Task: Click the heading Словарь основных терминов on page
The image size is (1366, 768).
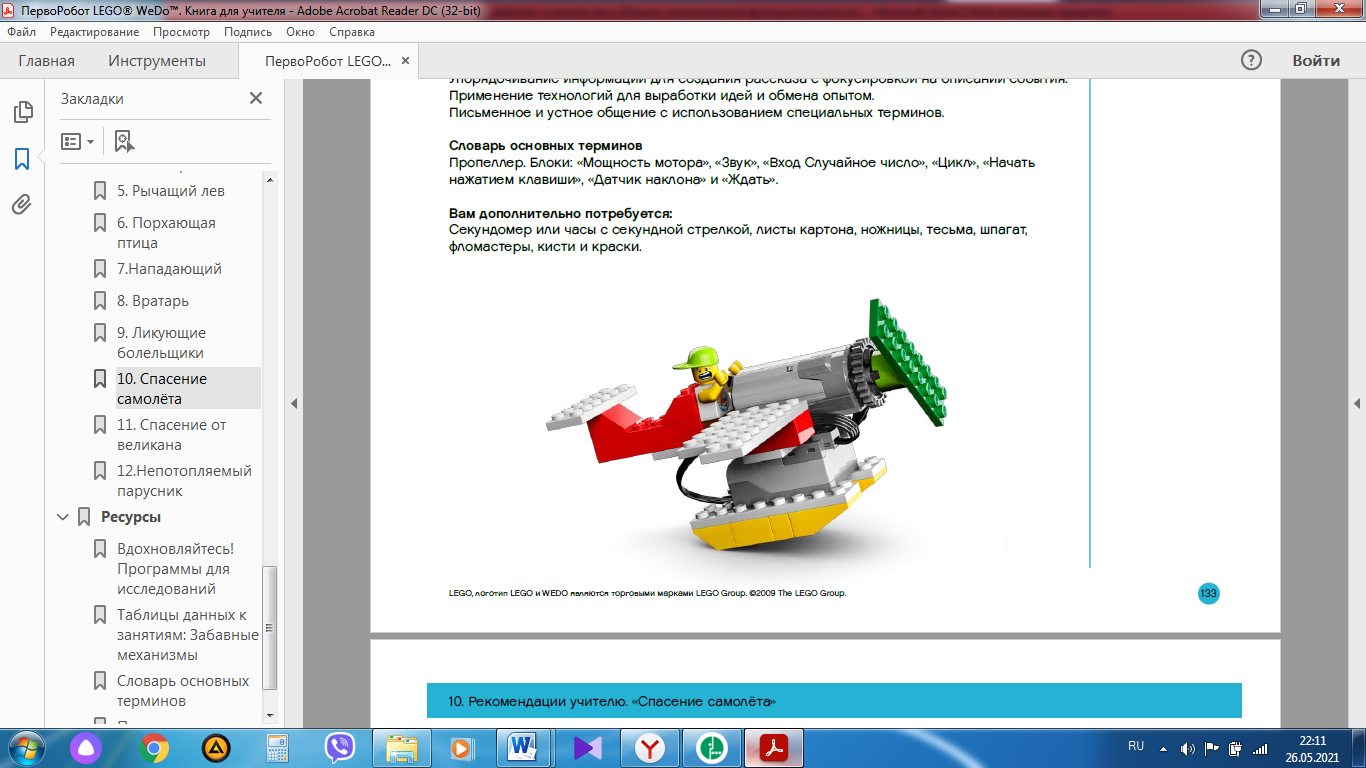Action: pos(545,146)
